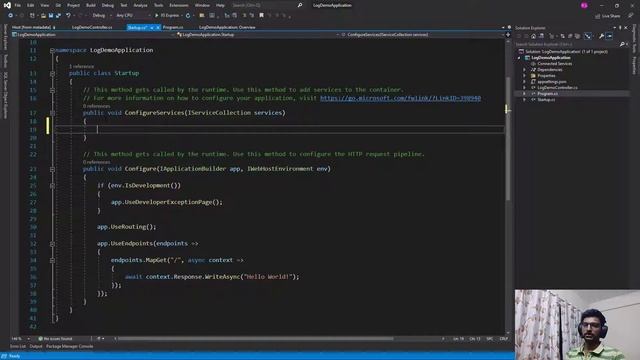
Task: Click the Navigate Backward toolbar icon
Action: point(10,16)
